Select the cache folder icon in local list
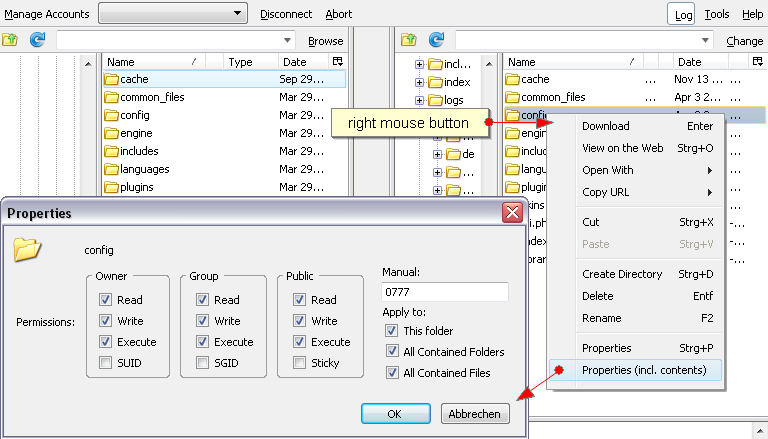768x439 pixels. pos(111,79)
